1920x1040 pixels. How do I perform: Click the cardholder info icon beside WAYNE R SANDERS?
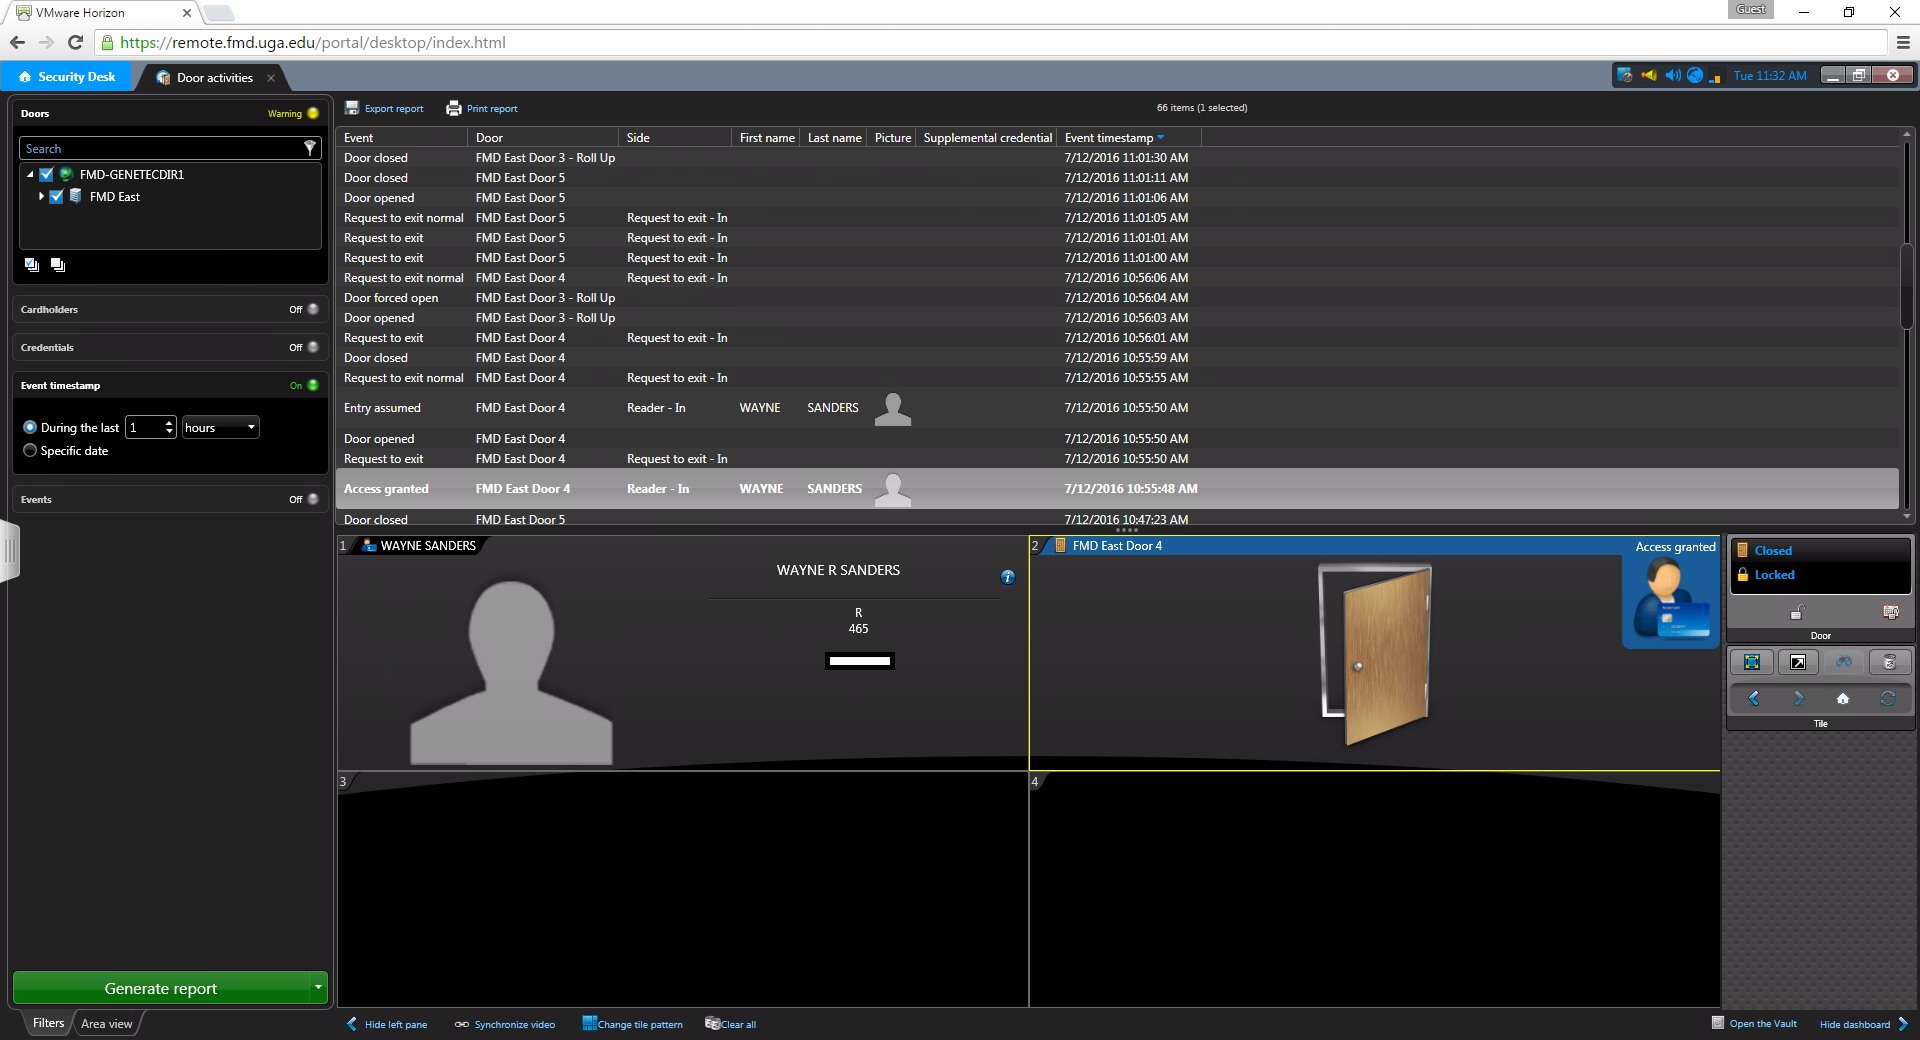(1007, 577)
